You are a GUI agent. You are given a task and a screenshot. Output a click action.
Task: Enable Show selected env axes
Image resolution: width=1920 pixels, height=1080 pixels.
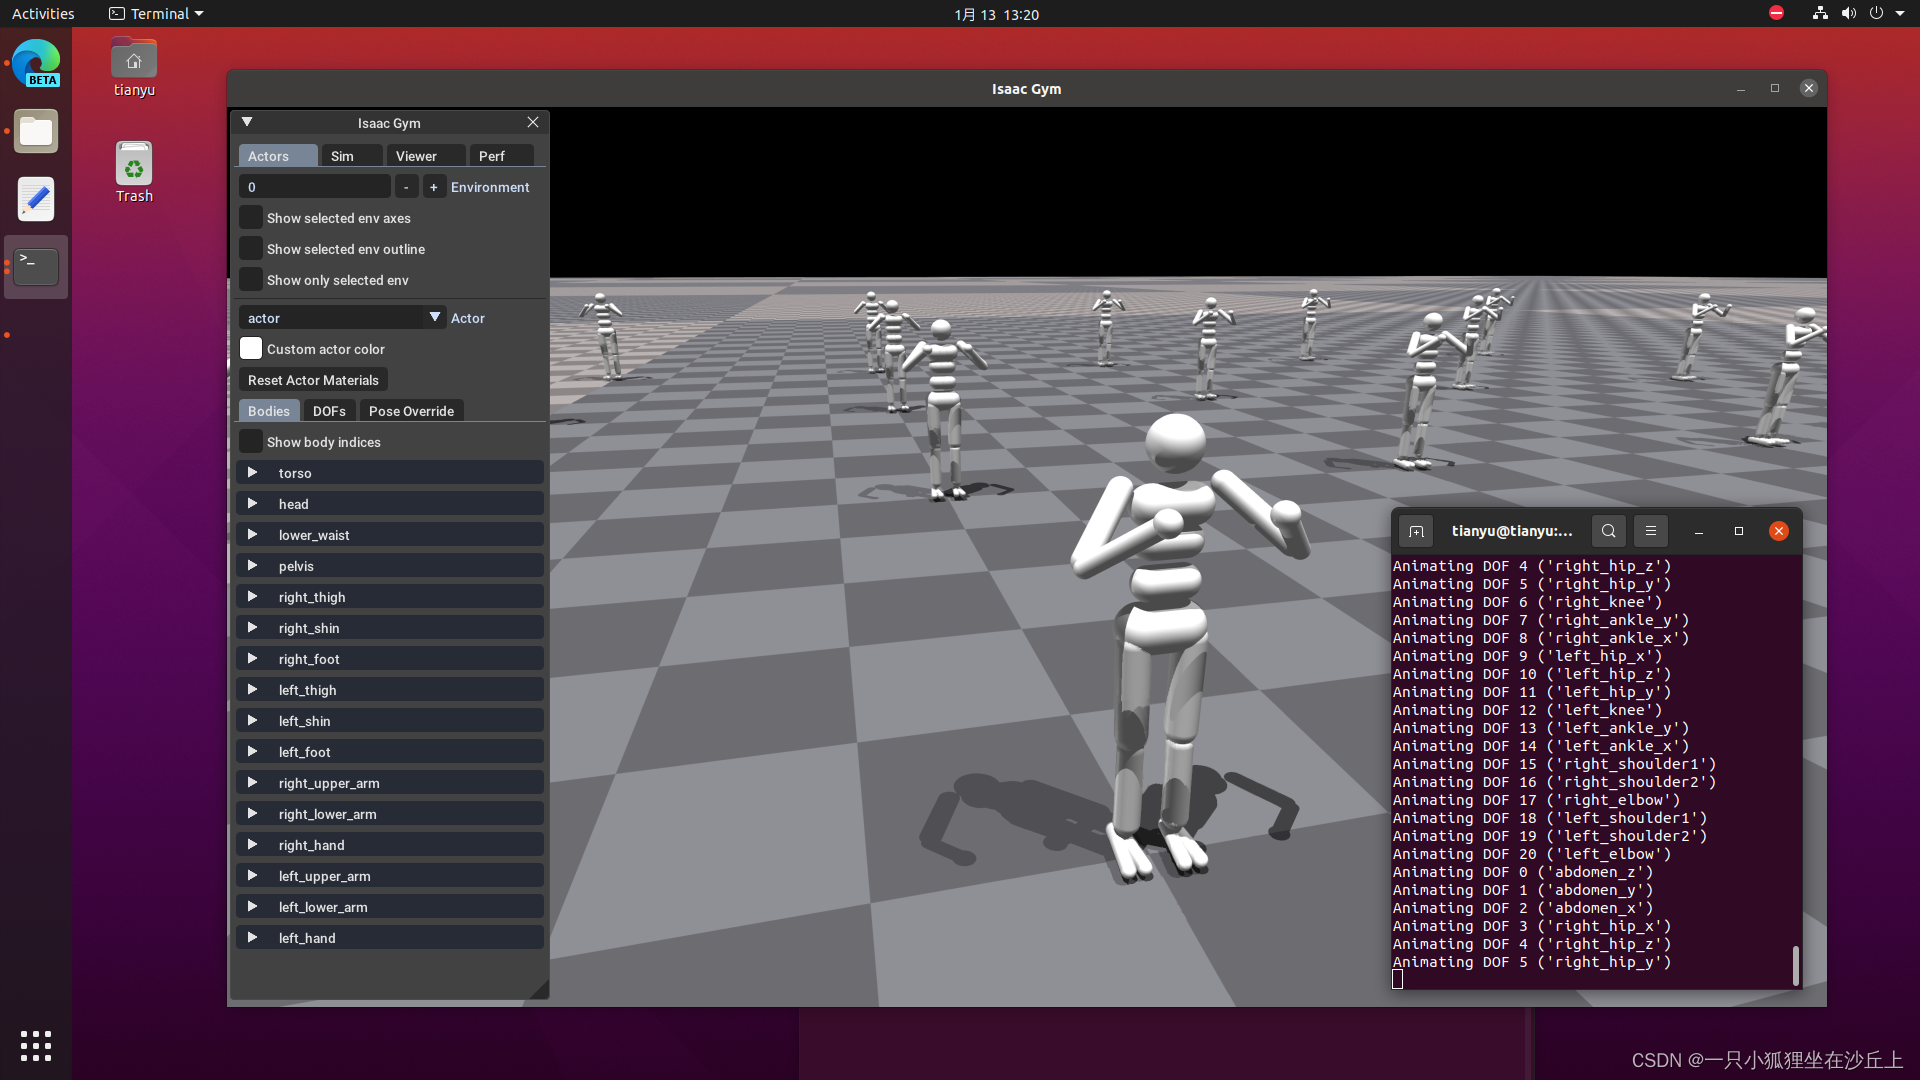coord(251,218)
